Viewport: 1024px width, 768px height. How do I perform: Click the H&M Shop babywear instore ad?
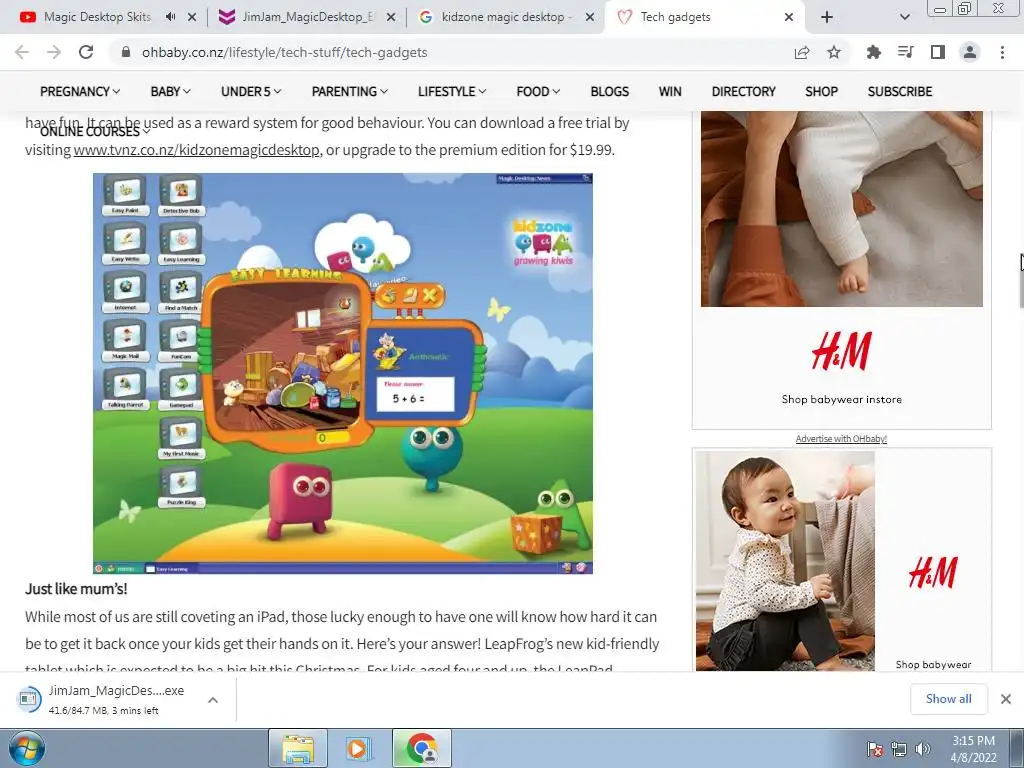pyautogui.click(x=842, y=270)
